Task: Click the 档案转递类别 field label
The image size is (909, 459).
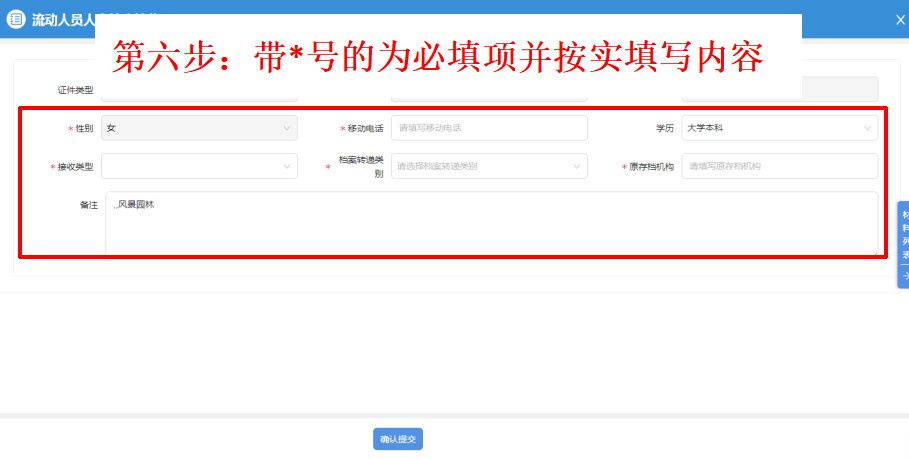Action: tap(361, 167)
